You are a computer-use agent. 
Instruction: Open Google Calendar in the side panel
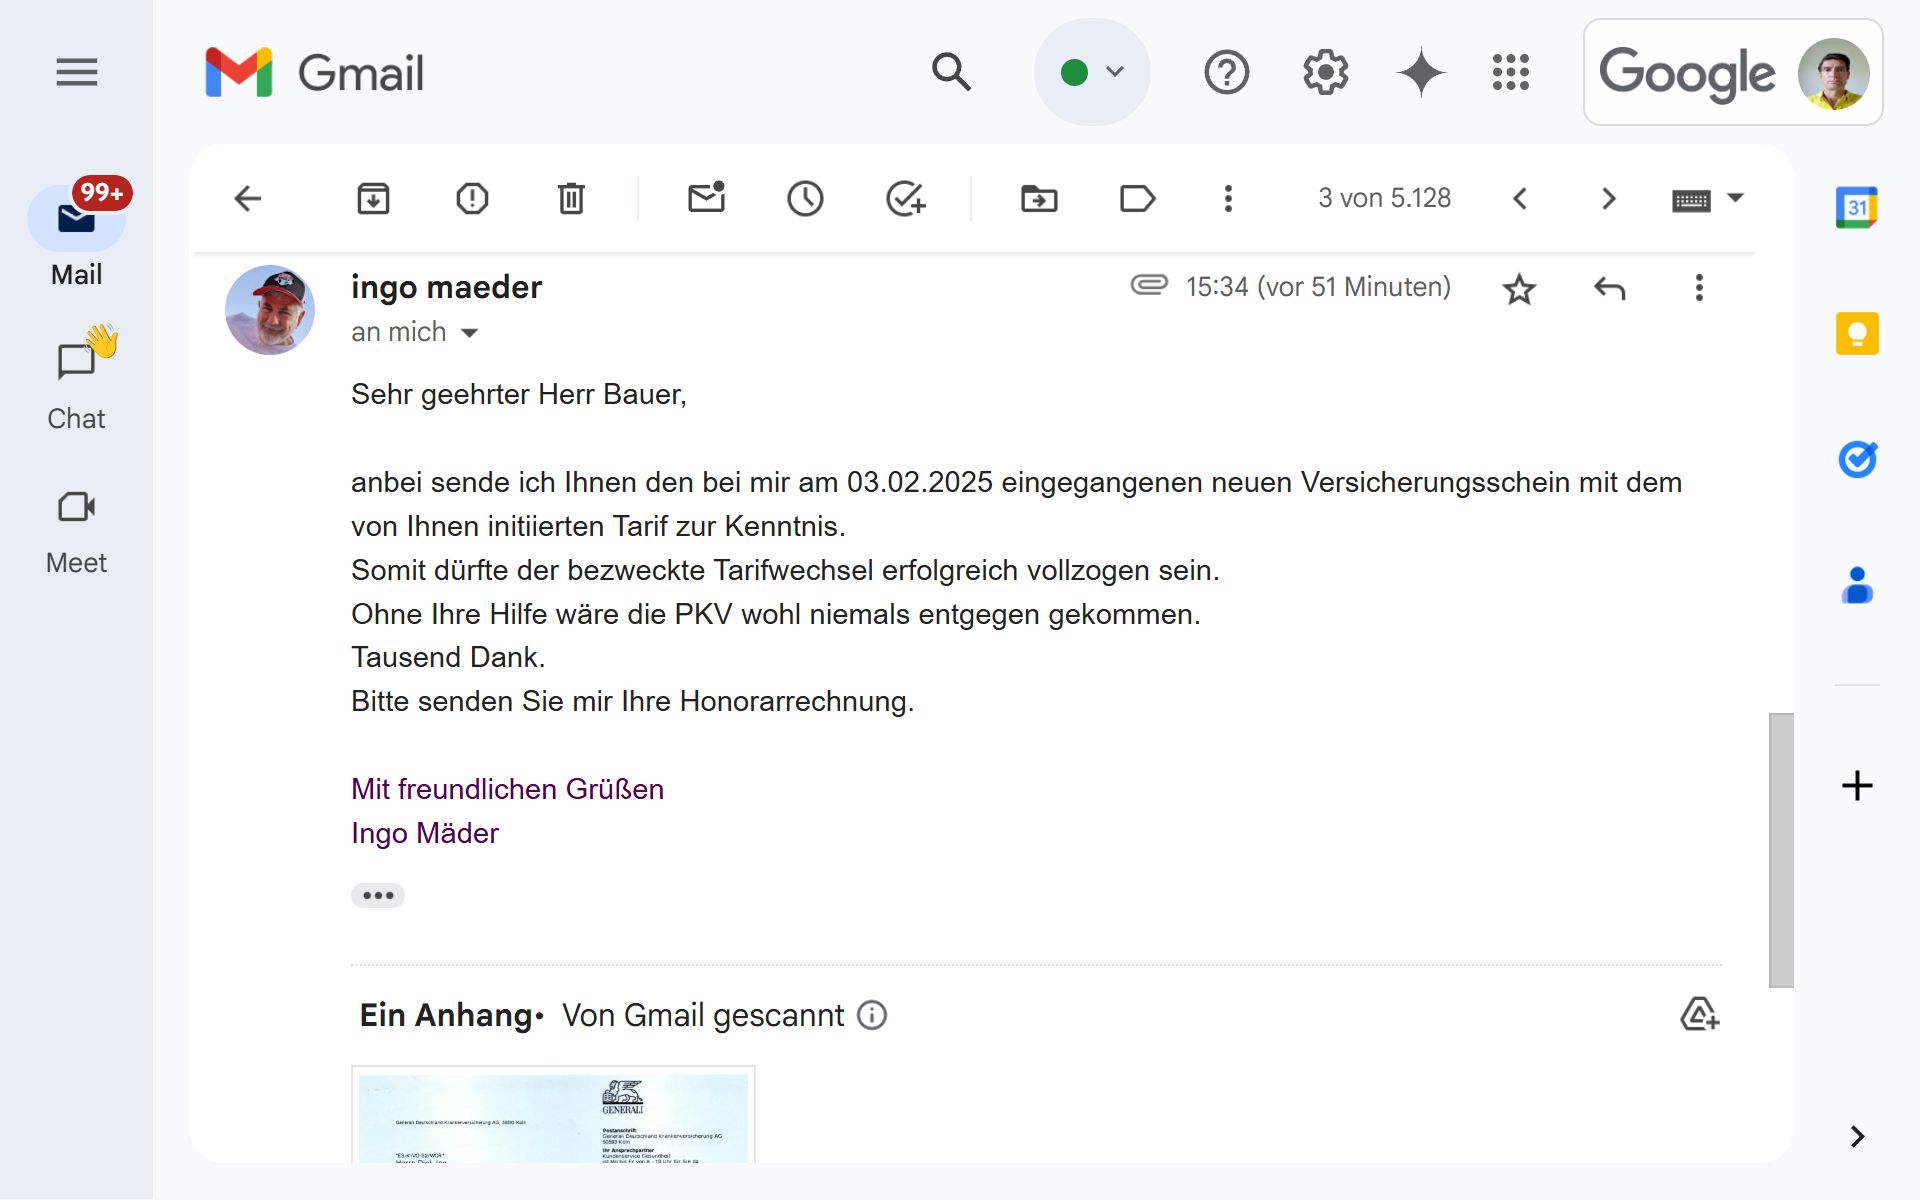click(x=1857, y=207)
